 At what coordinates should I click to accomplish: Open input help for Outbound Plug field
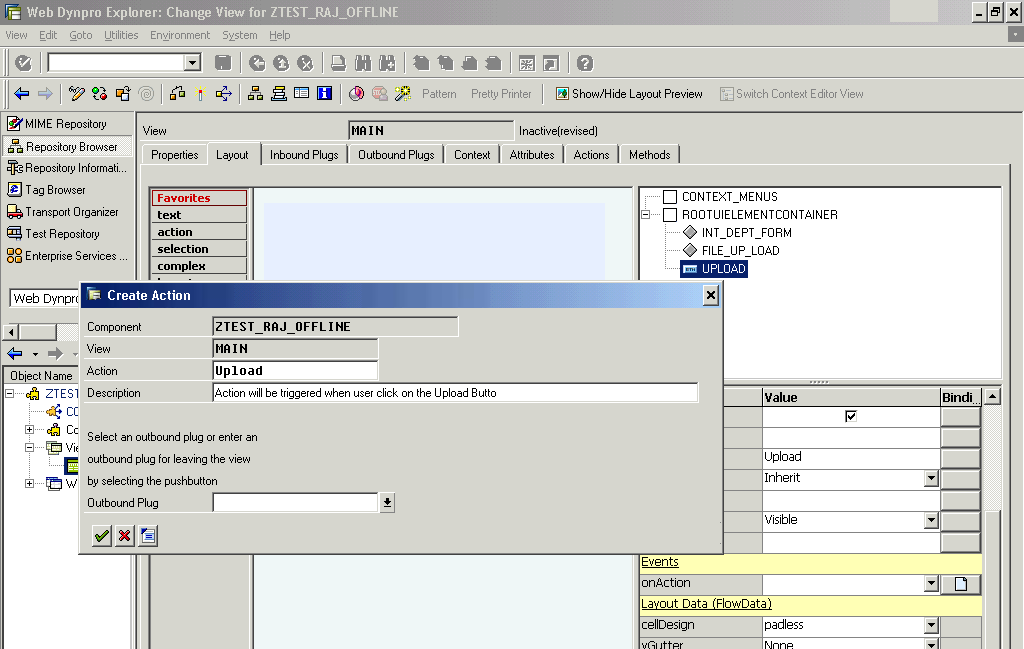[387, 503]
